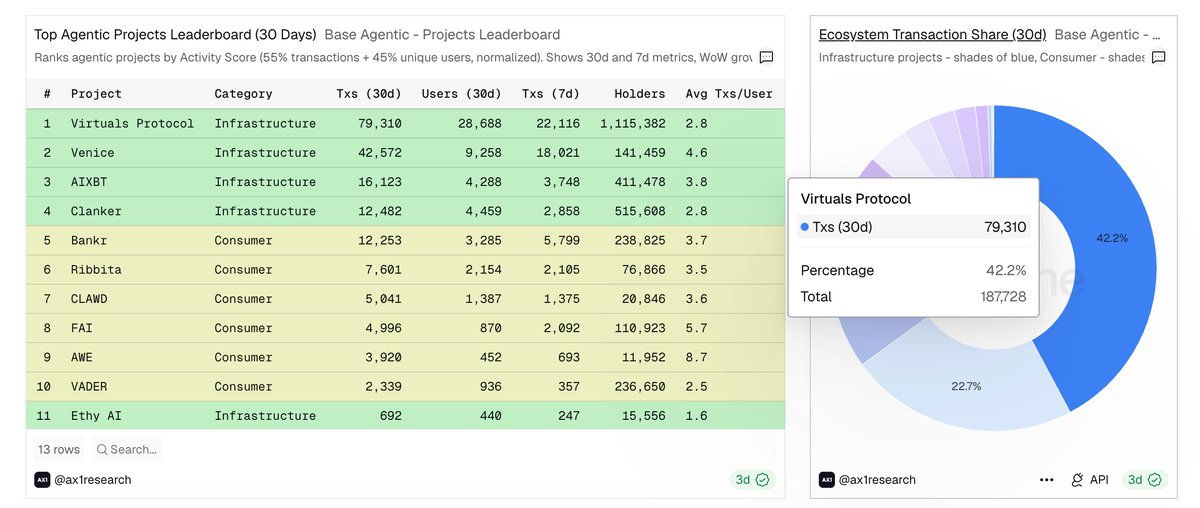
Task: Click the leaderboard description text
Action: [393, 58]
